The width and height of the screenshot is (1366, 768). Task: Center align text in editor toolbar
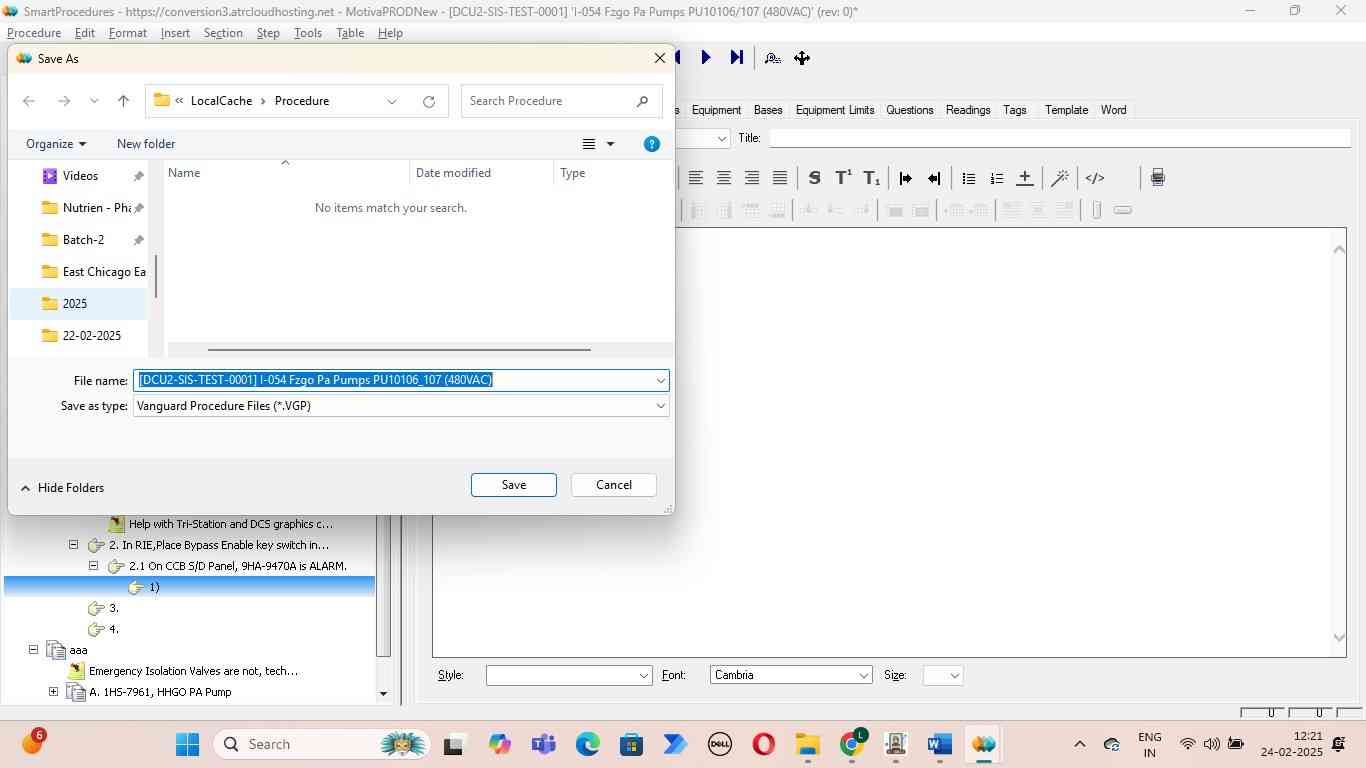click(723, 178)
